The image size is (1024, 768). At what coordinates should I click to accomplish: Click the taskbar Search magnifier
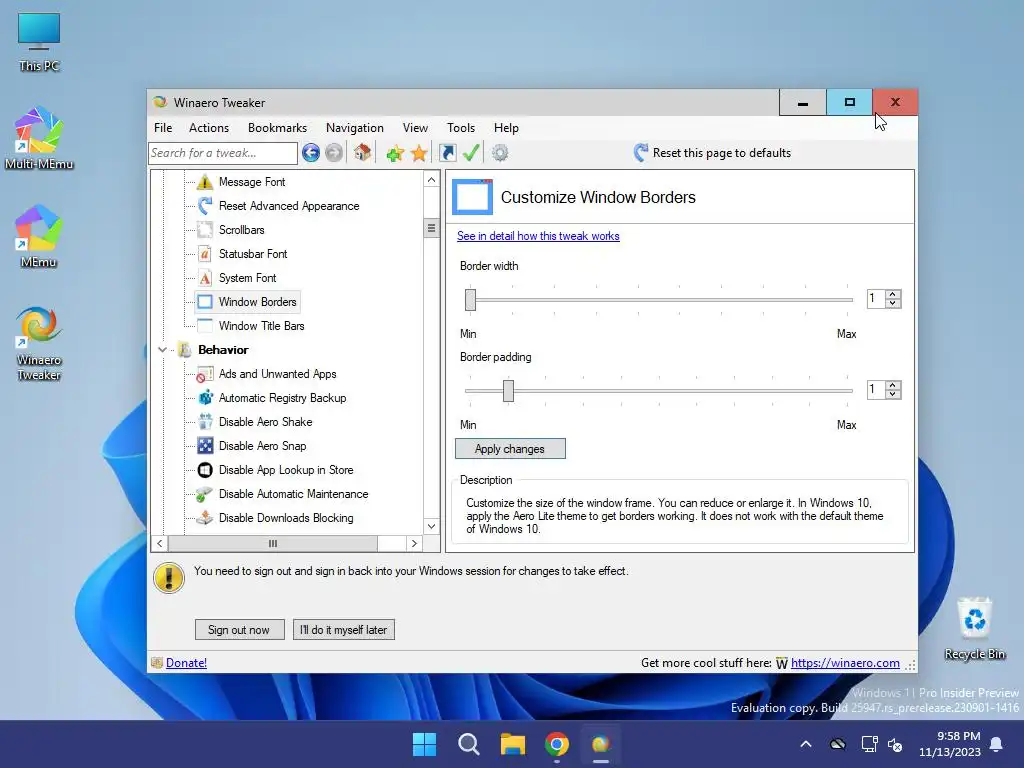(x=469, y=744)
